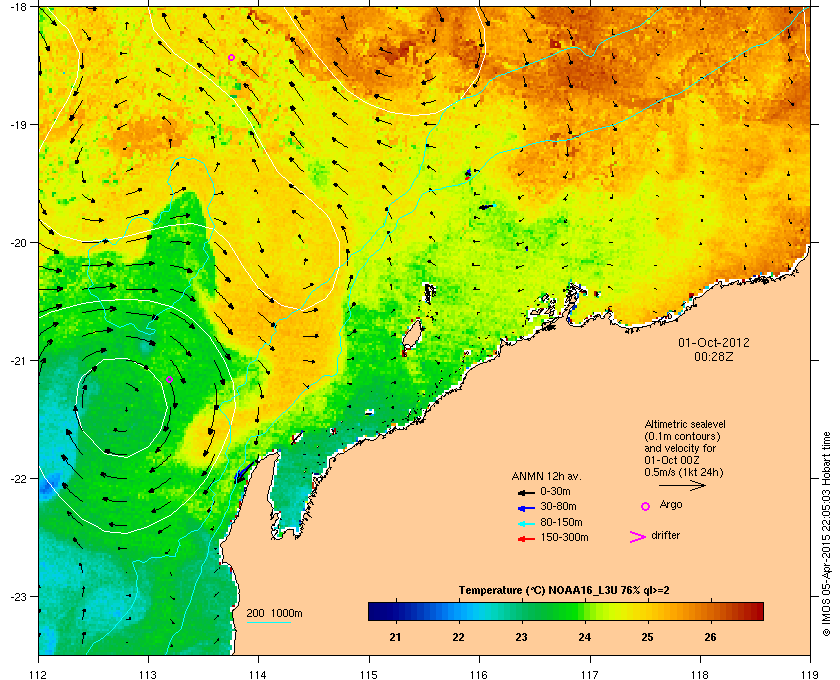Click the latitude axis label '-19'

[18, 125]
